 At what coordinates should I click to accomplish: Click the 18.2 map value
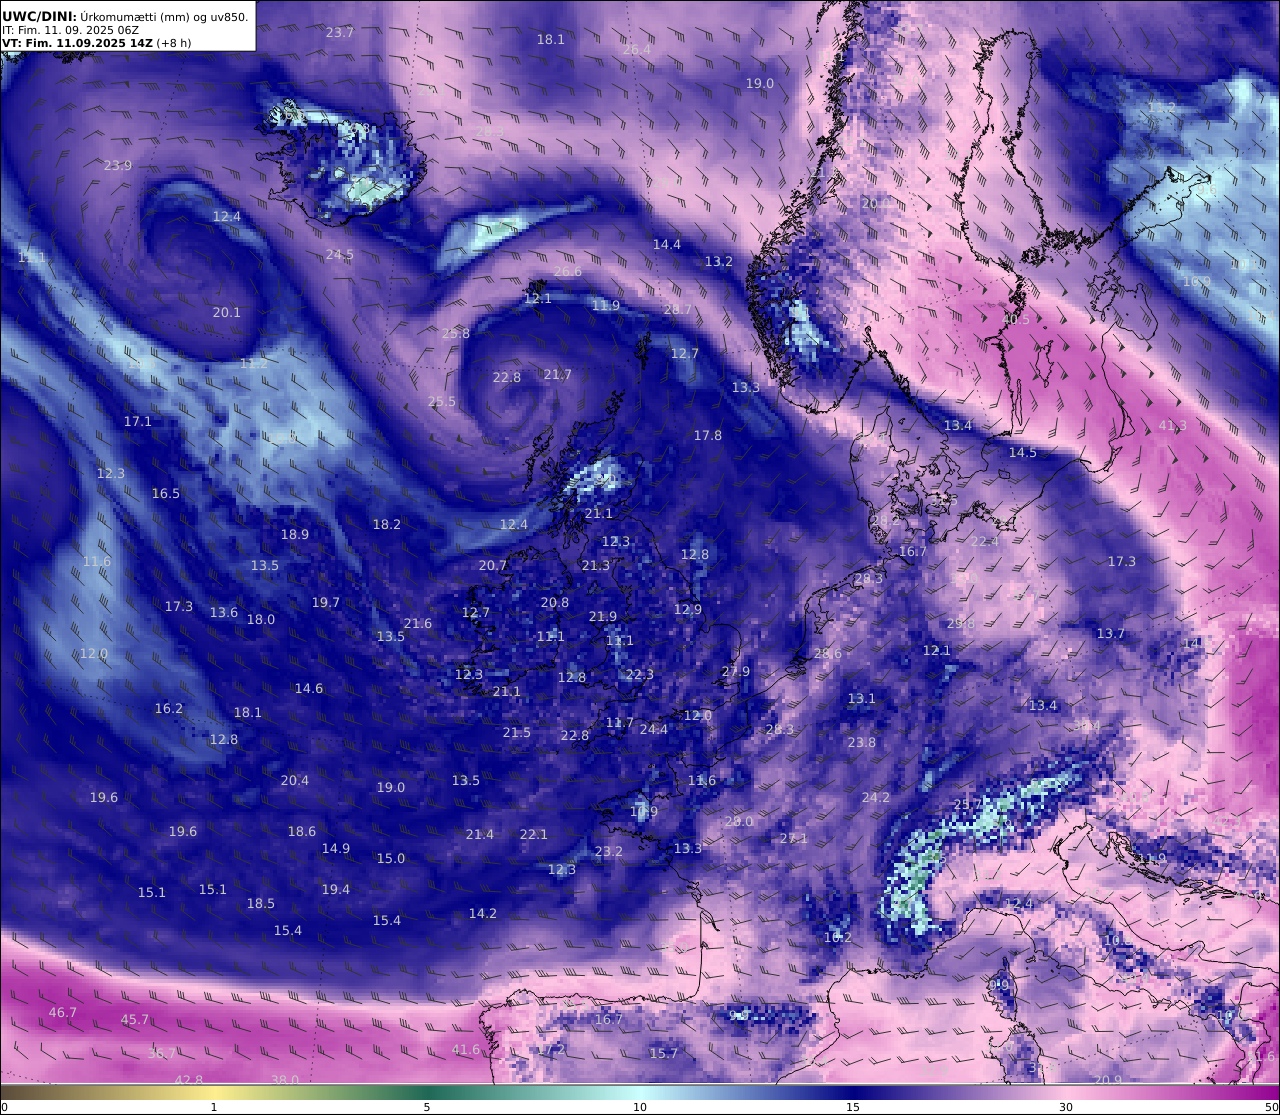(387, 524)
